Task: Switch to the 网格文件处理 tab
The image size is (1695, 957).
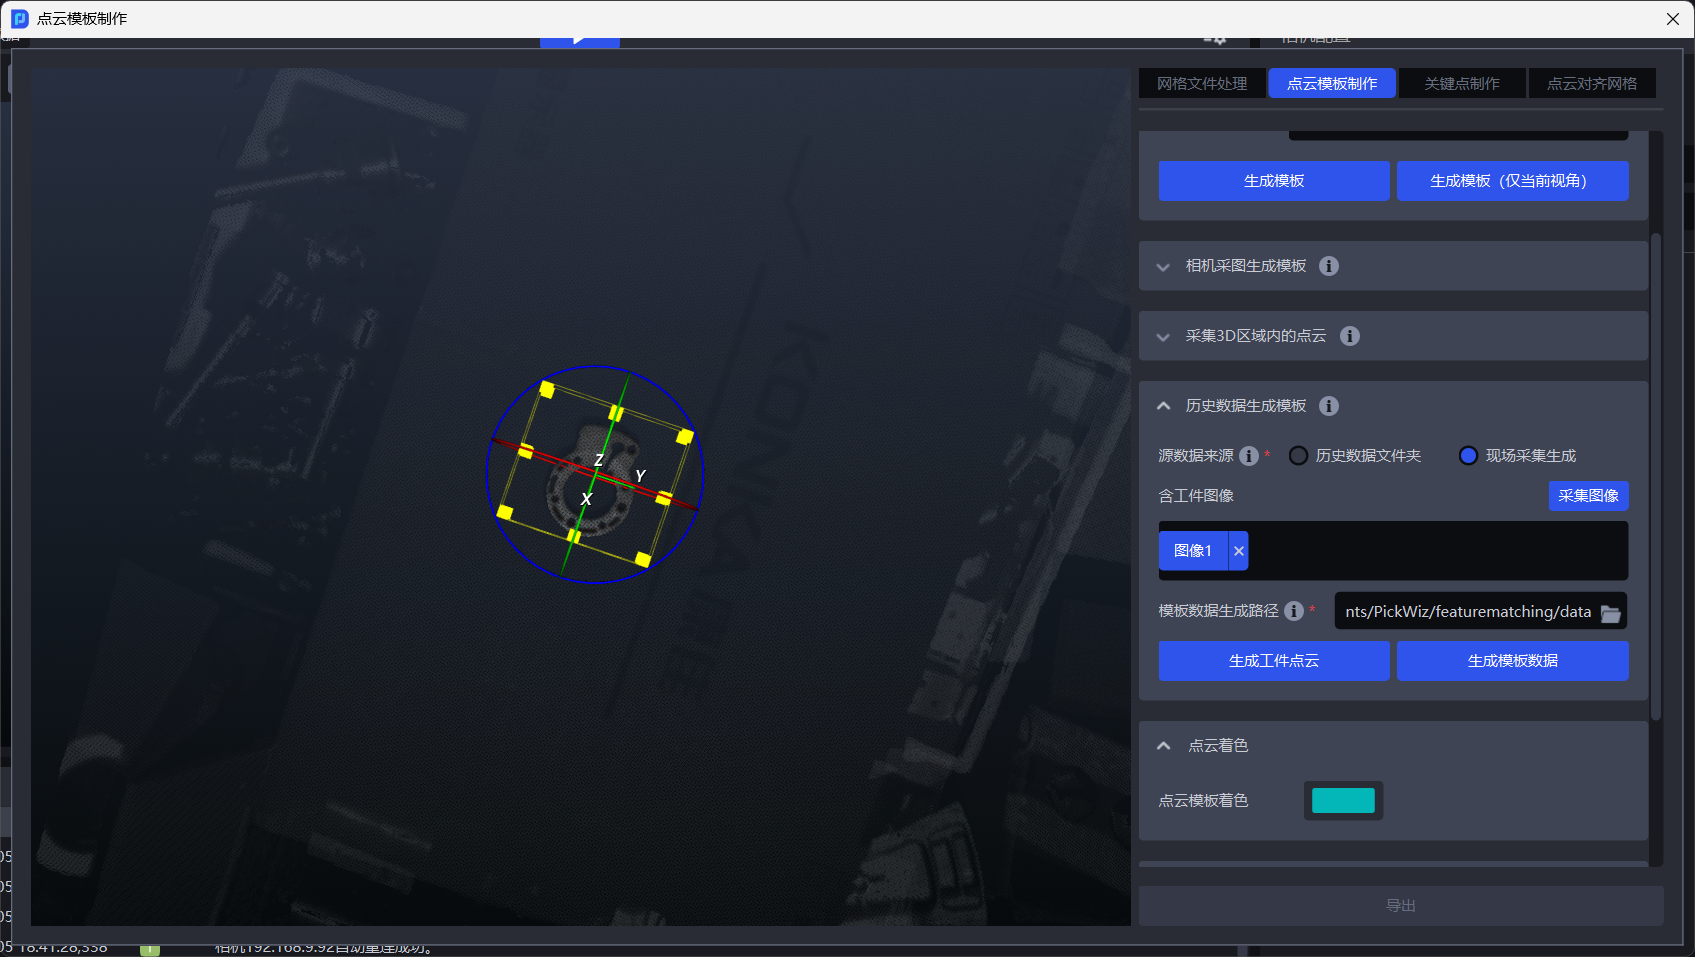Action: click(1202, 84)
